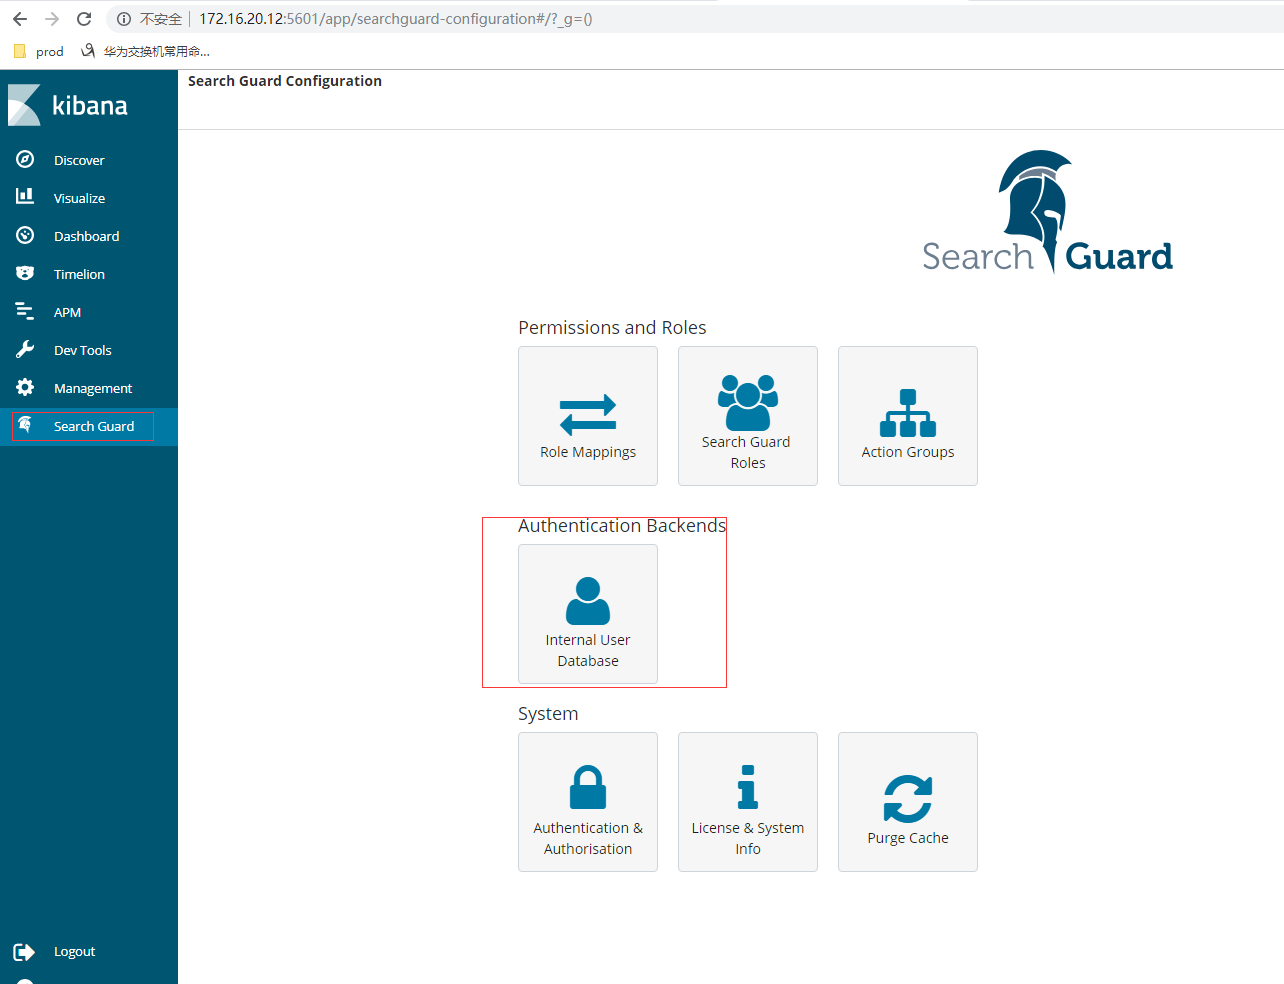Click the Search Guard Roles group icon
This screenshot has width=1284, height=984.
pos(748,402)
